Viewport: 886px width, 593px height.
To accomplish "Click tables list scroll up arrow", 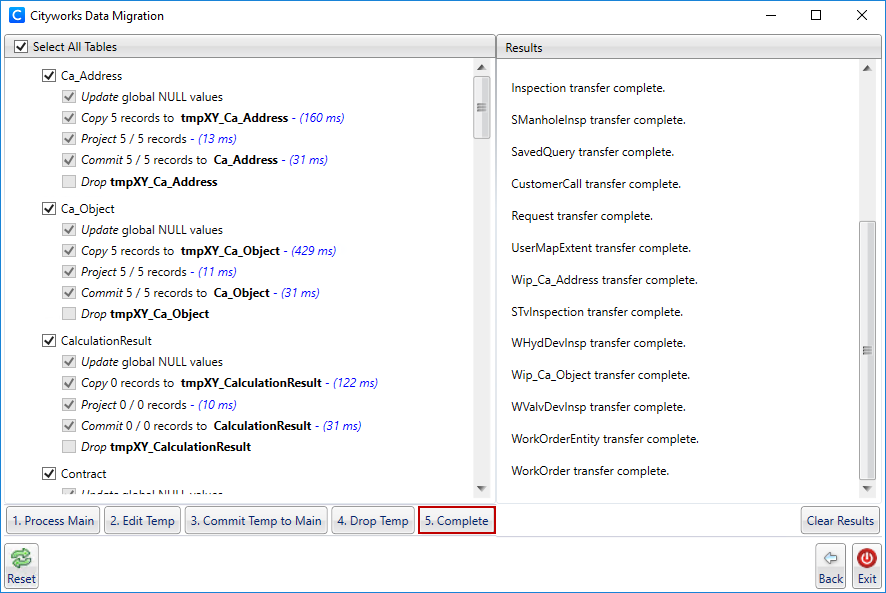I will [481, 67].
